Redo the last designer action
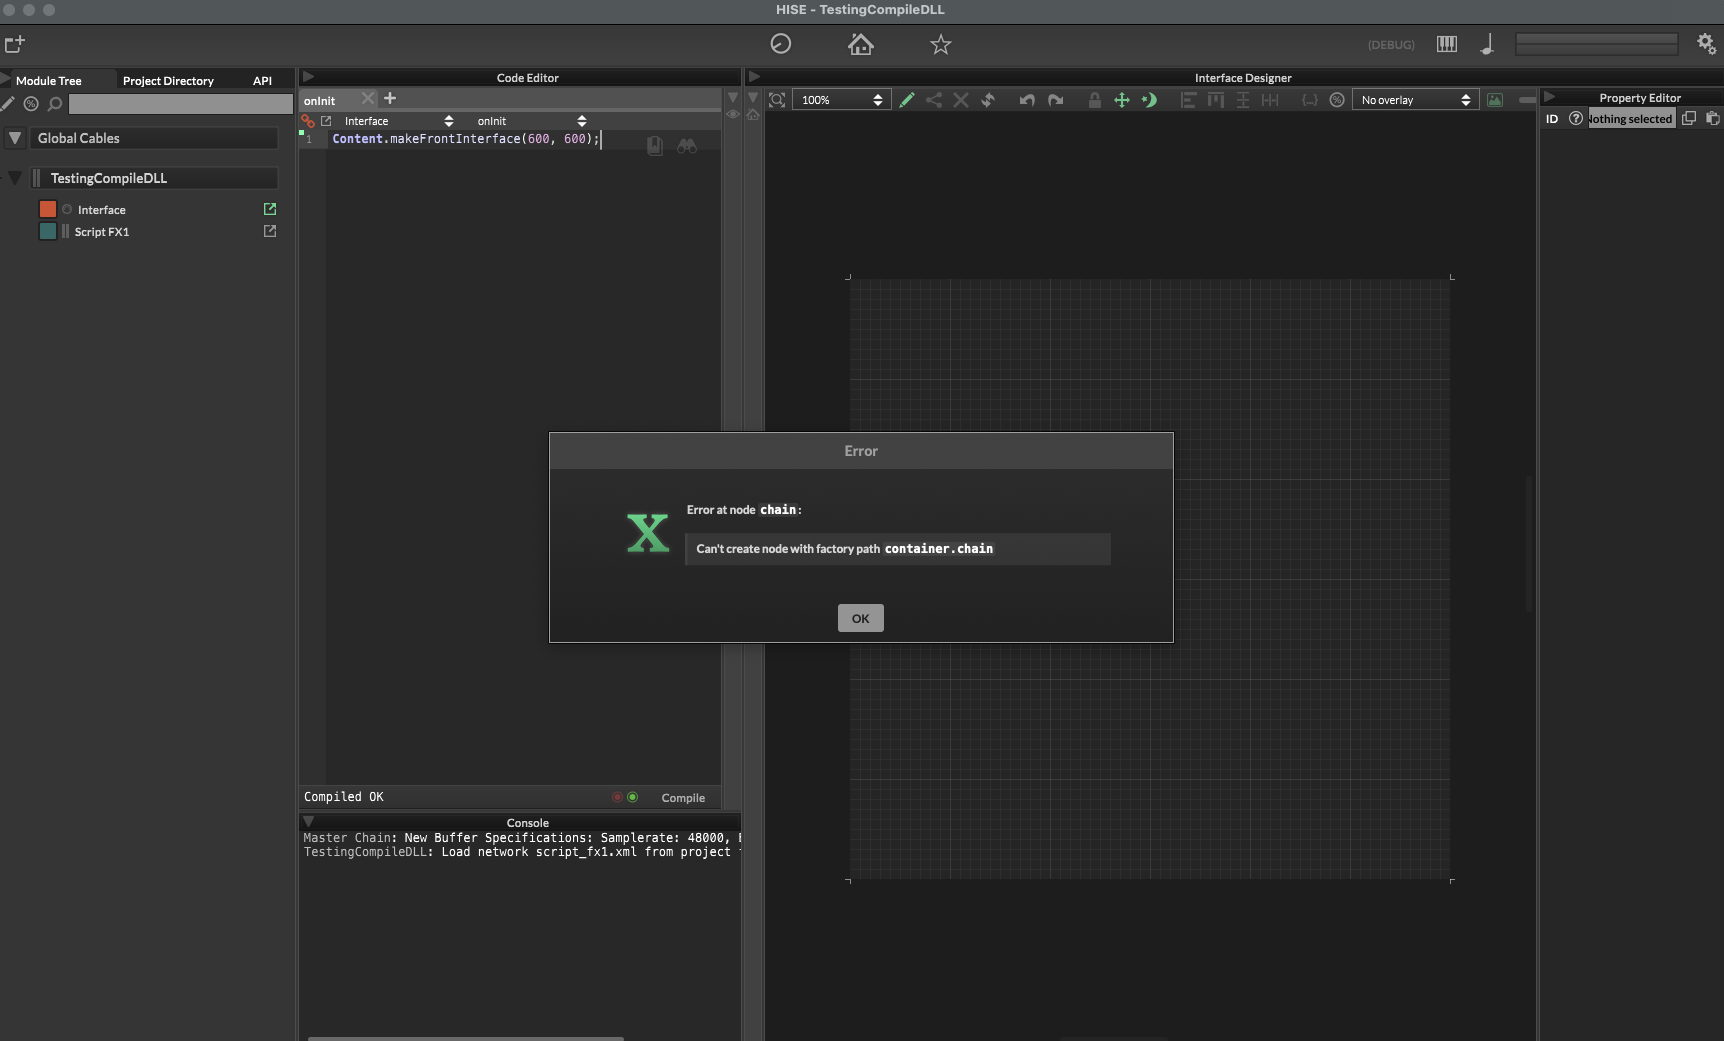1724x1041 pixels. pyautogui.click(x=1055, y=100)
